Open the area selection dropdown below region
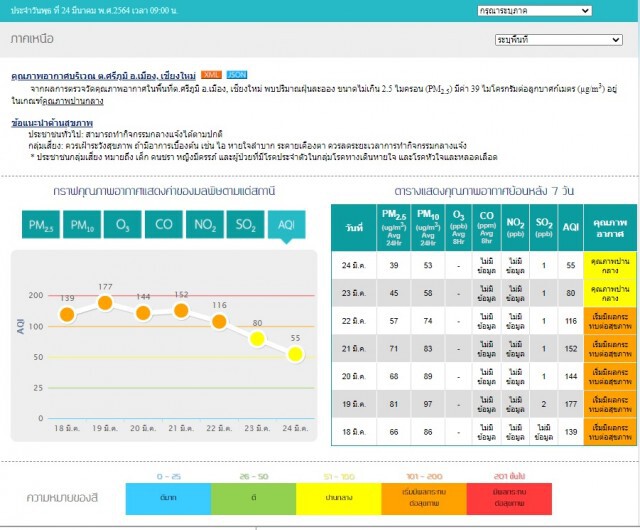 click(558, 40)
